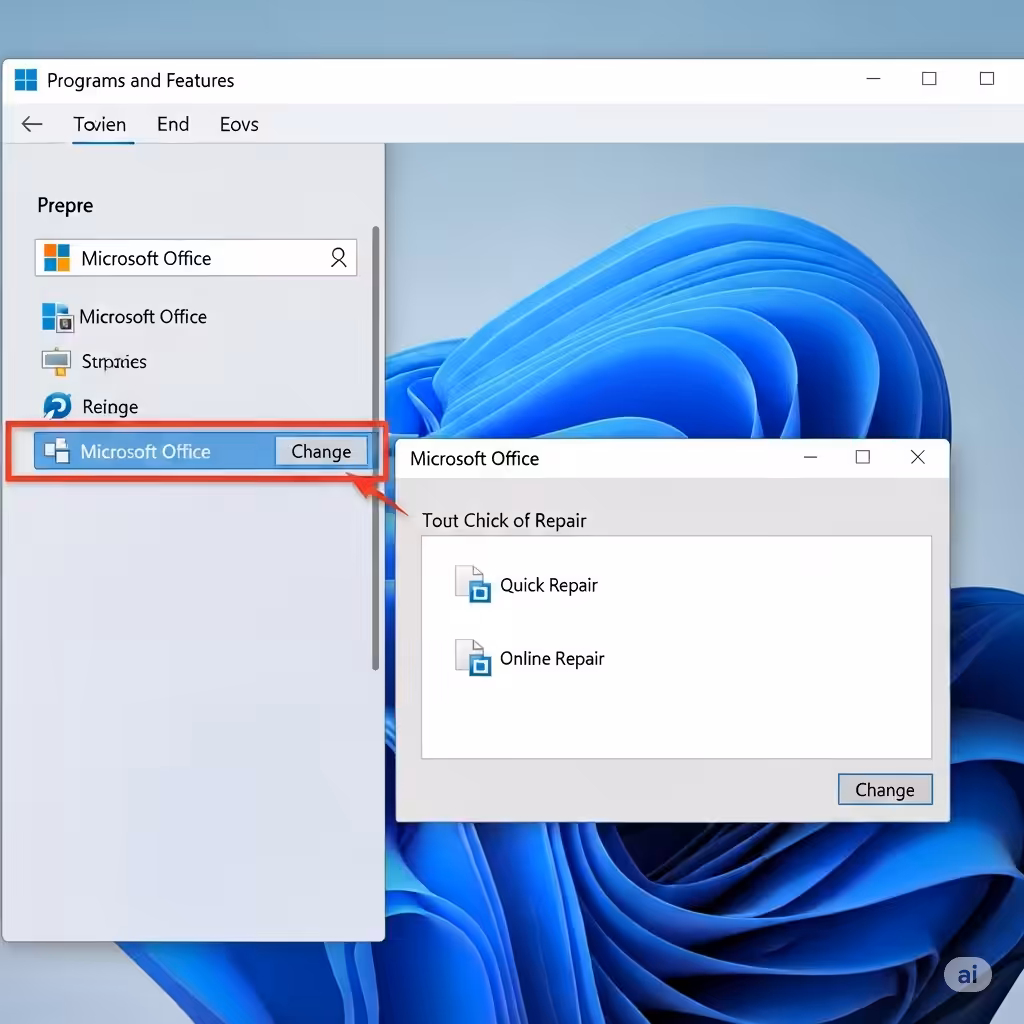Viewport: 1024px width, 1024px height.
Task: Click the monitor icon next to Strpnies
Action: [x=57, y=362]
